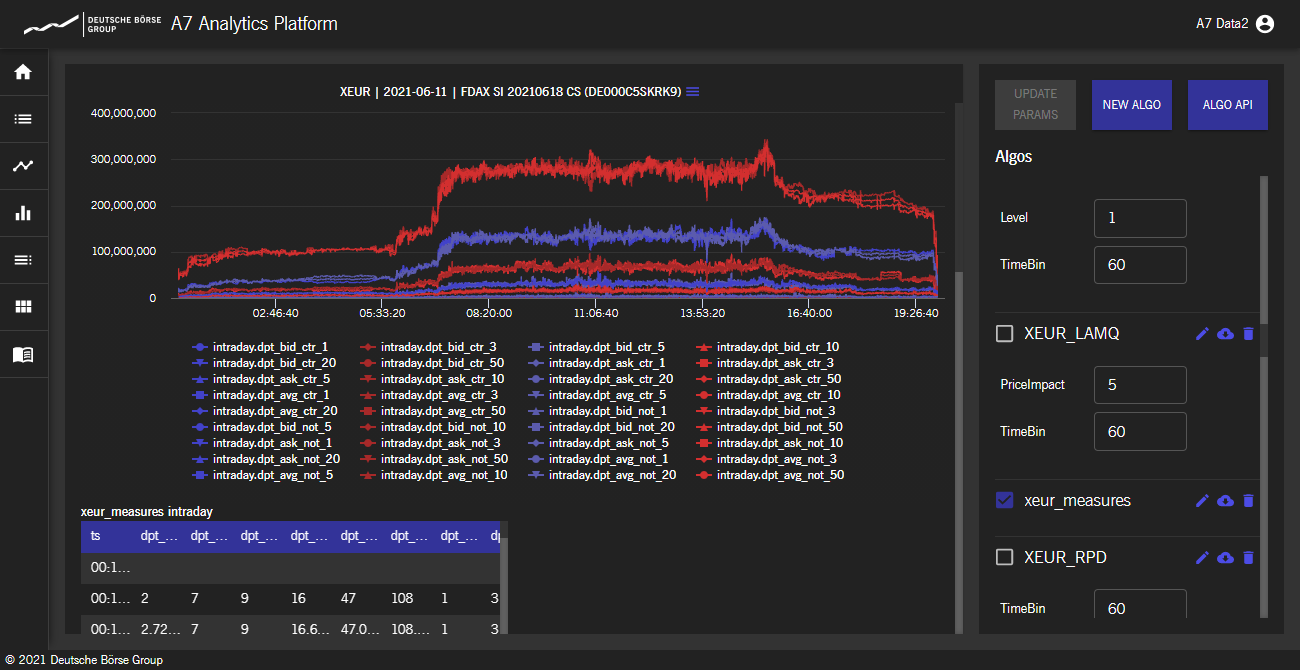Click the ts column header in table
Screen dimensions: 1300x670
[x=96, y=536]
